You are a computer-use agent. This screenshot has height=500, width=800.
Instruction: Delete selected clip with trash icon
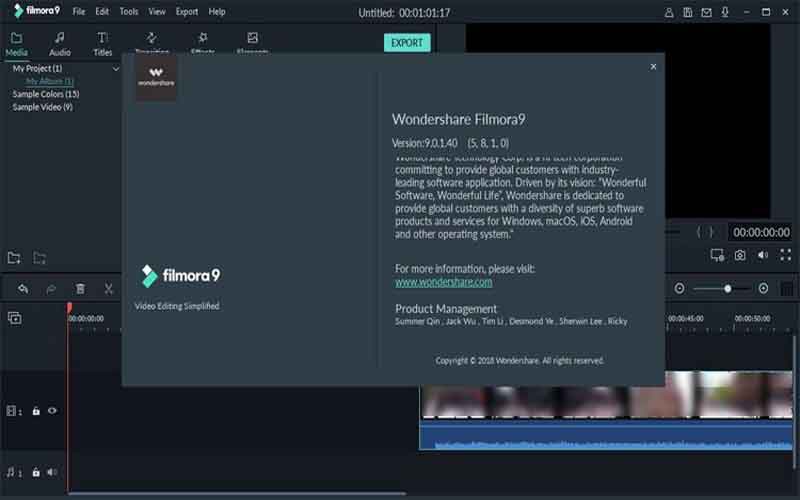(80, 289)
